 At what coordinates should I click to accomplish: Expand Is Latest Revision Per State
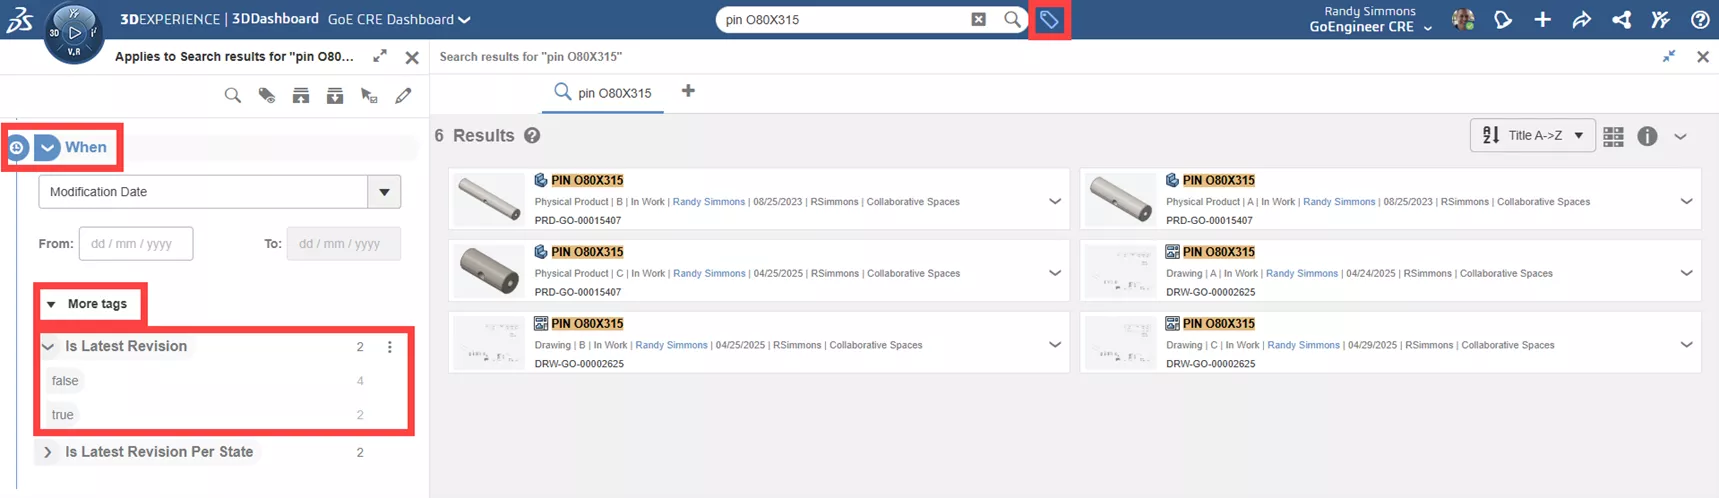pos(47,452)
